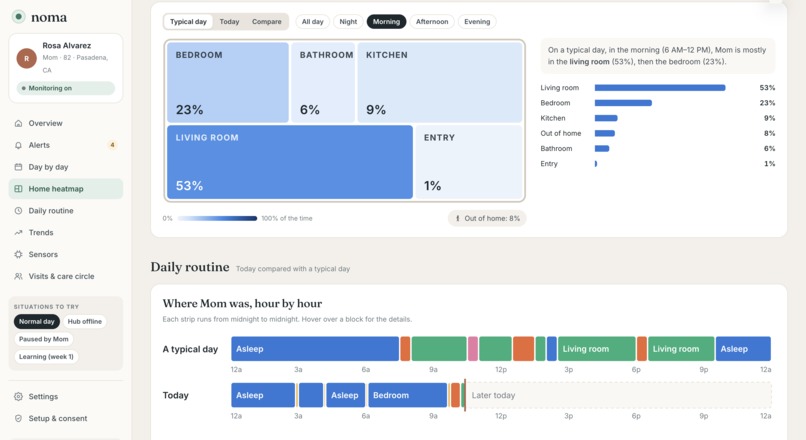Open Visits & care circle

pyautogui.click(x=66, y=276)
